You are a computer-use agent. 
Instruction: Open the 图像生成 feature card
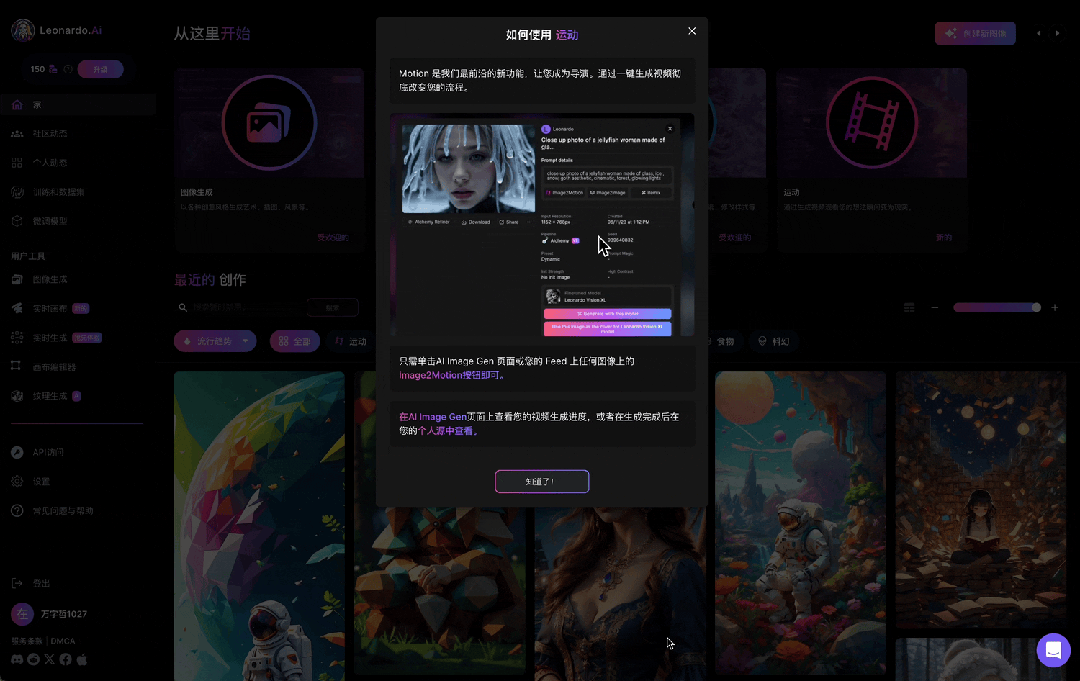coord(269,160)
